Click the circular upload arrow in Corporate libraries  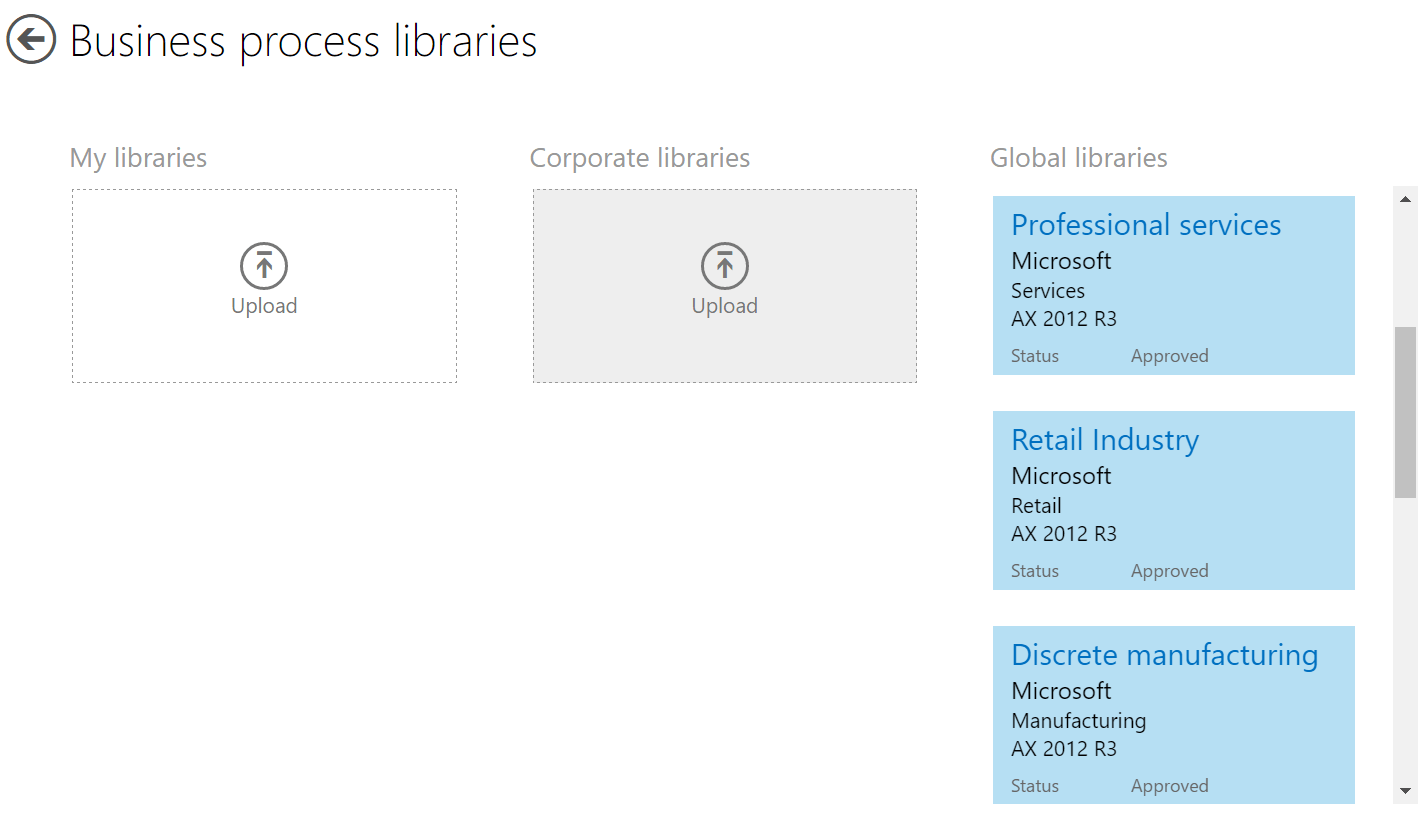[x=724, y=266]
